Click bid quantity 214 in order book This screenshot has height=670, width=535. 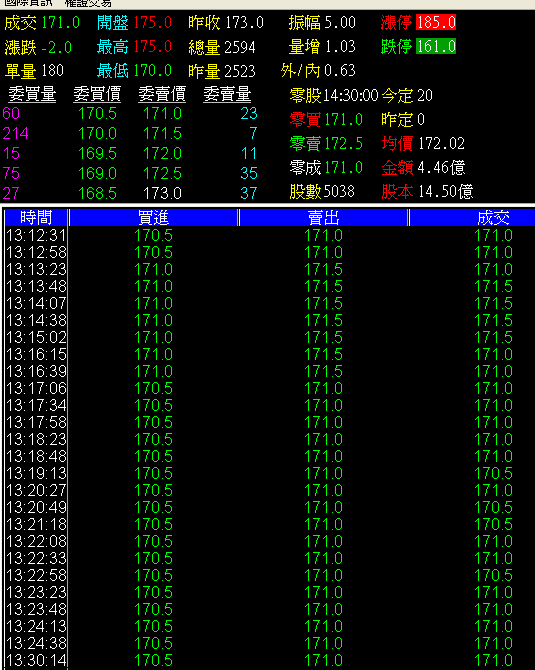(15, 133)
